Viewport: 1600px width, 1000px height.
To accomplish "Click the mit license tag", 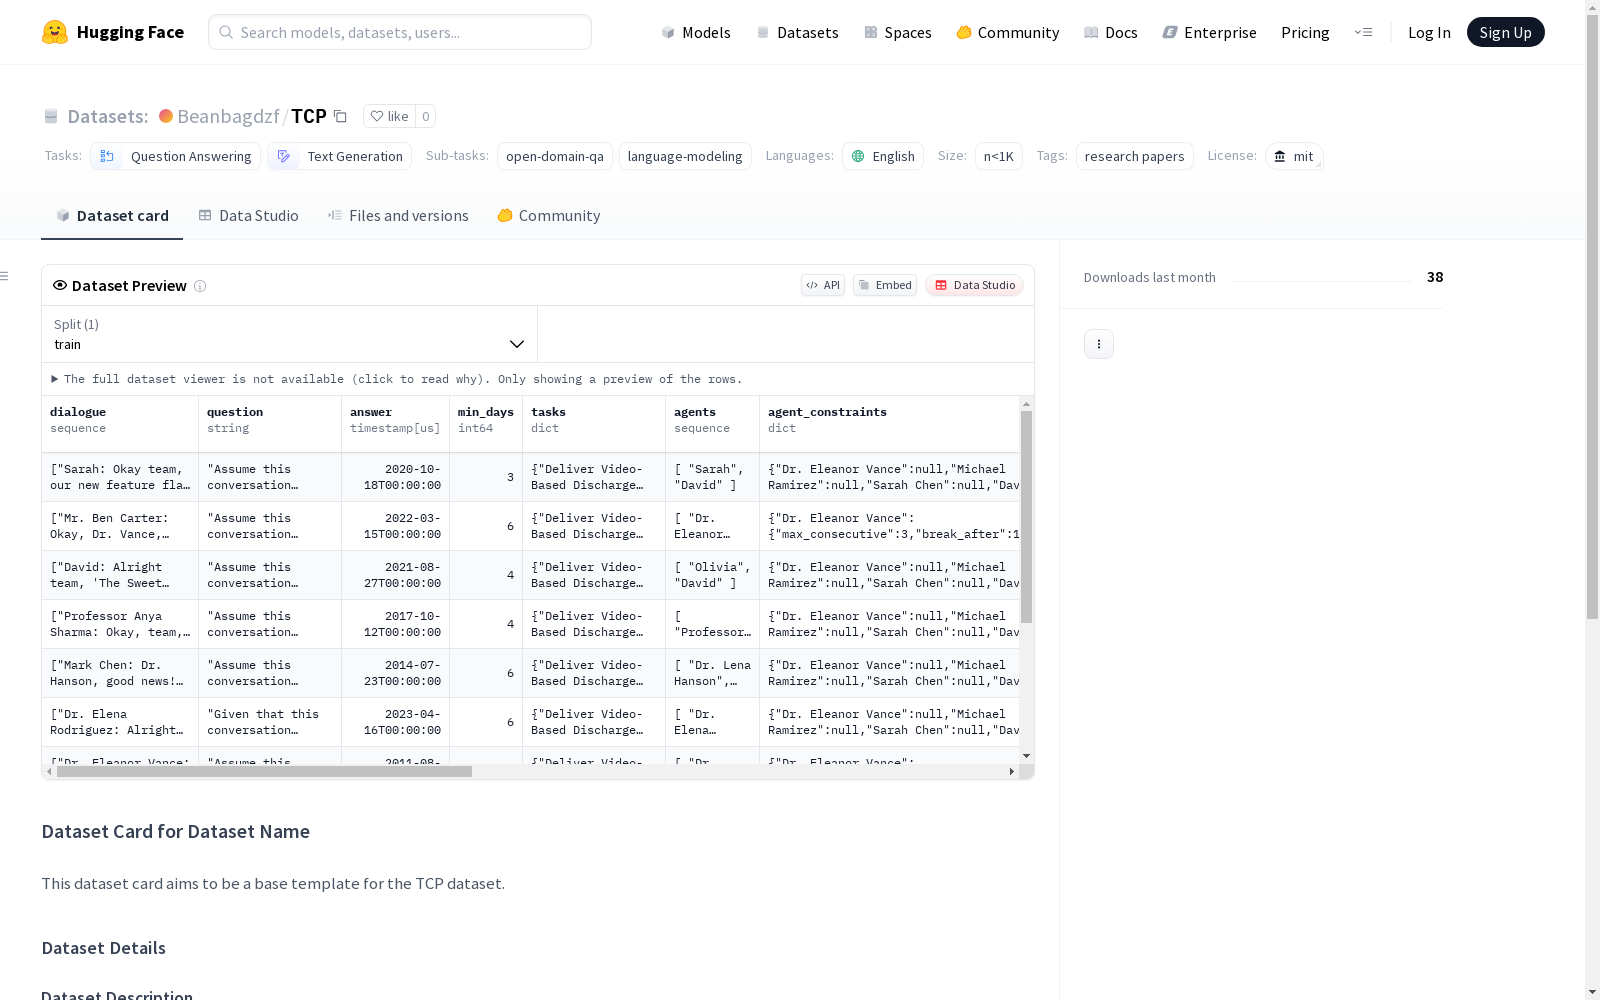I will [x=1294, y=156].
